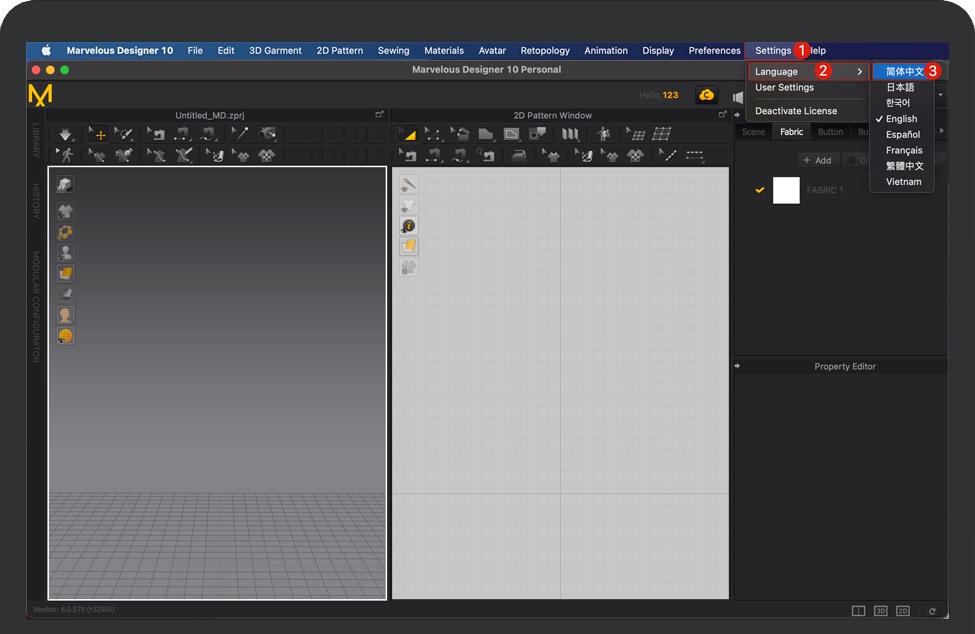Click the orange cloud icon near greeting

(x=707, y=95)
